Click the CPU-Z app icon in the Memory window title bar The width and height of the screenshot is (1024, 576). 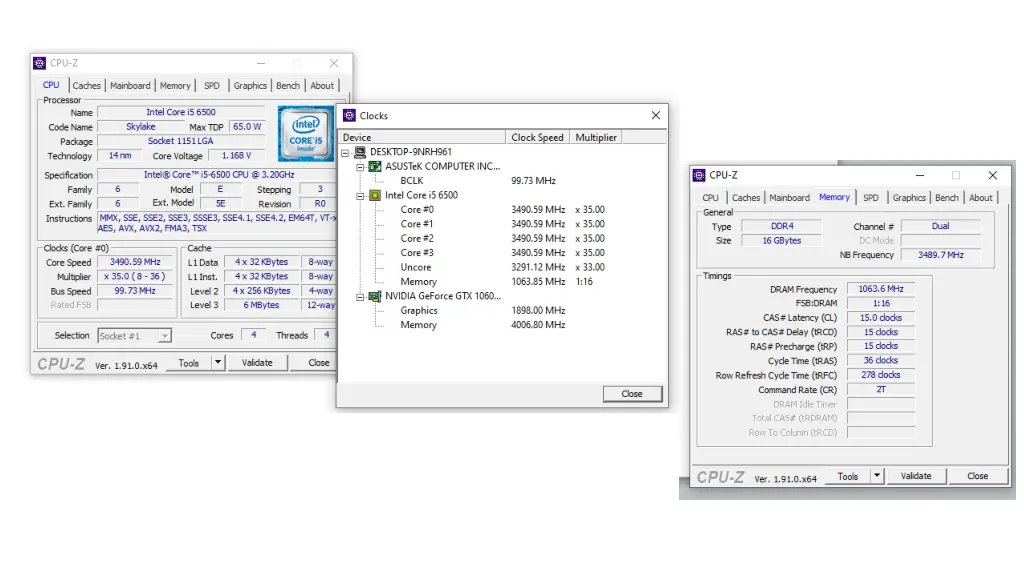(699, 175)
